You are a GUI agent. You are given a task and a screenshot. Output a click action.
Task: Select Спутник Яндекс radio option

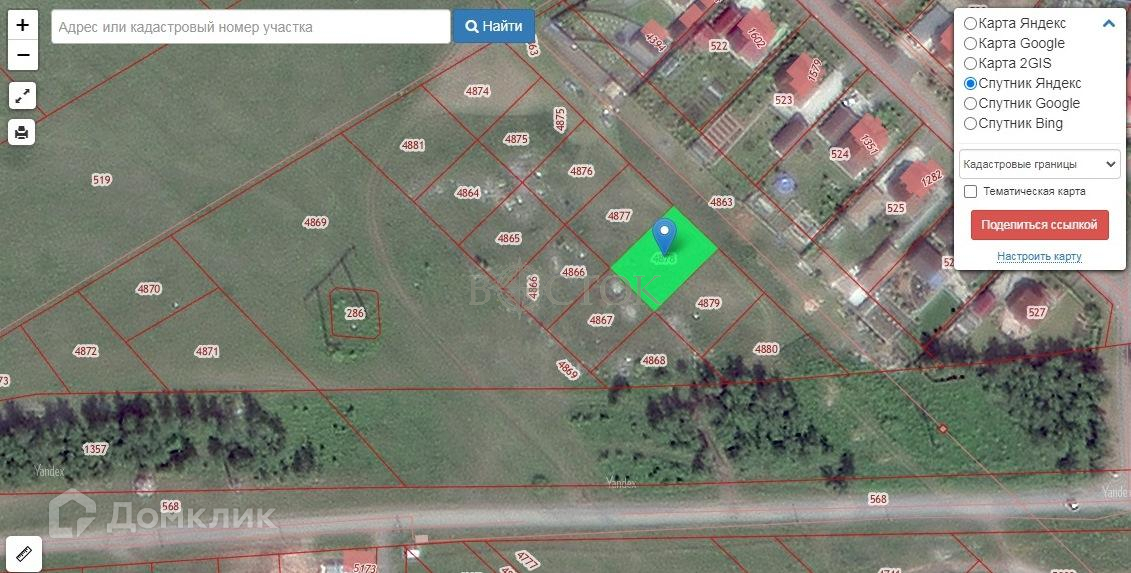pos(971,84)
